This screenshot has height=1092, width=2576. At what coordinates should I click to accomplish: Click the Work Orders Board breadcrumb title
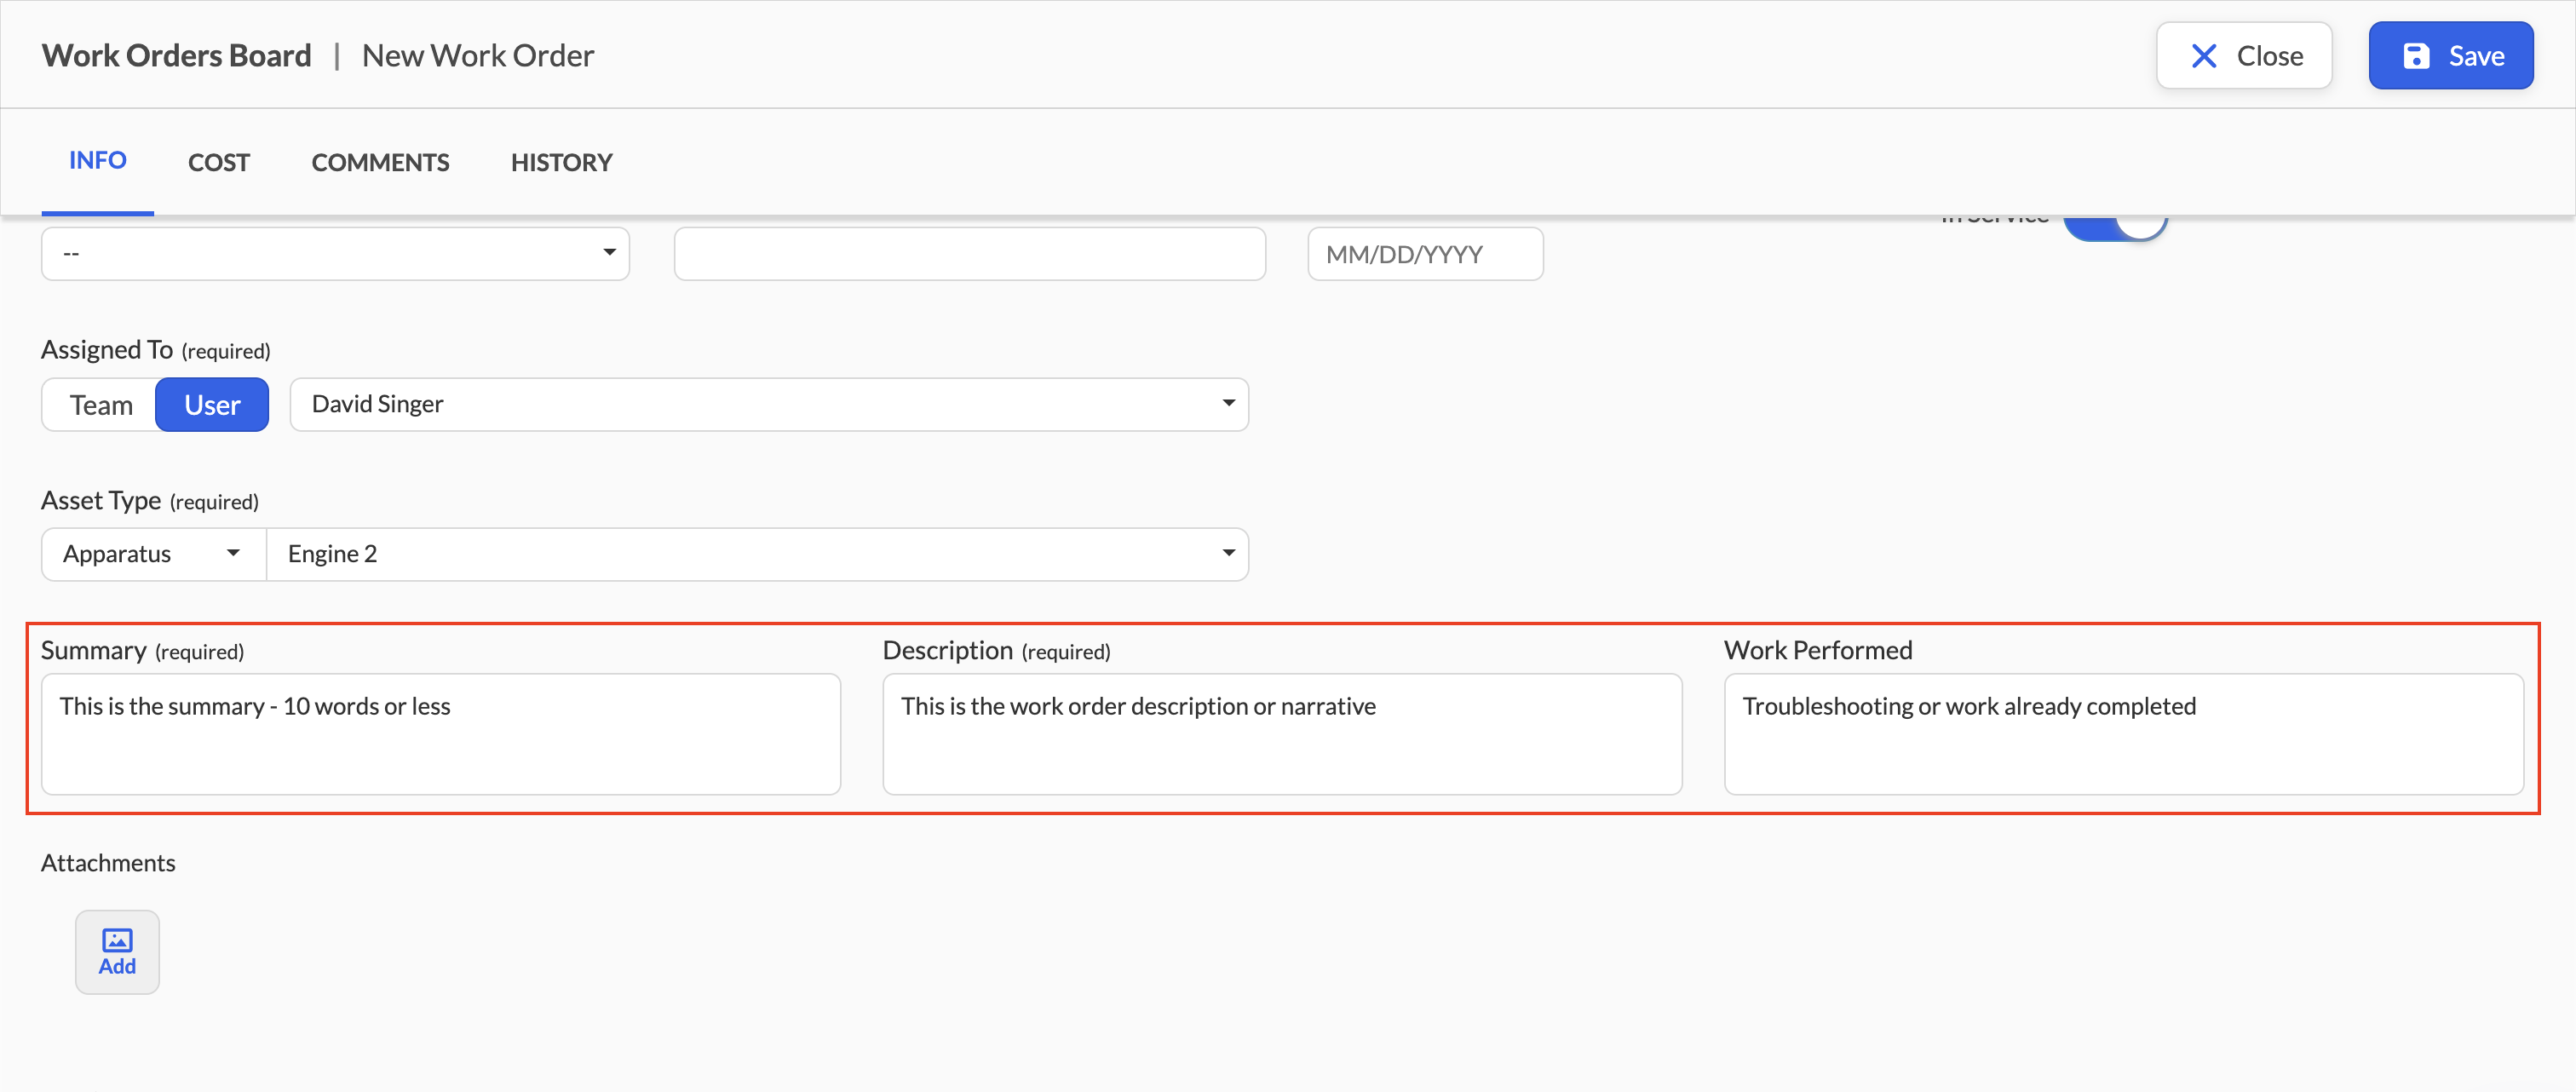pos(176,56)
